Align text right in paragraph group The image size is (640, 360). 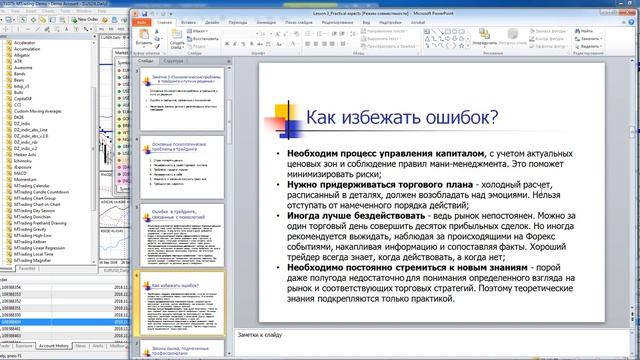click(x=324, y=44)
